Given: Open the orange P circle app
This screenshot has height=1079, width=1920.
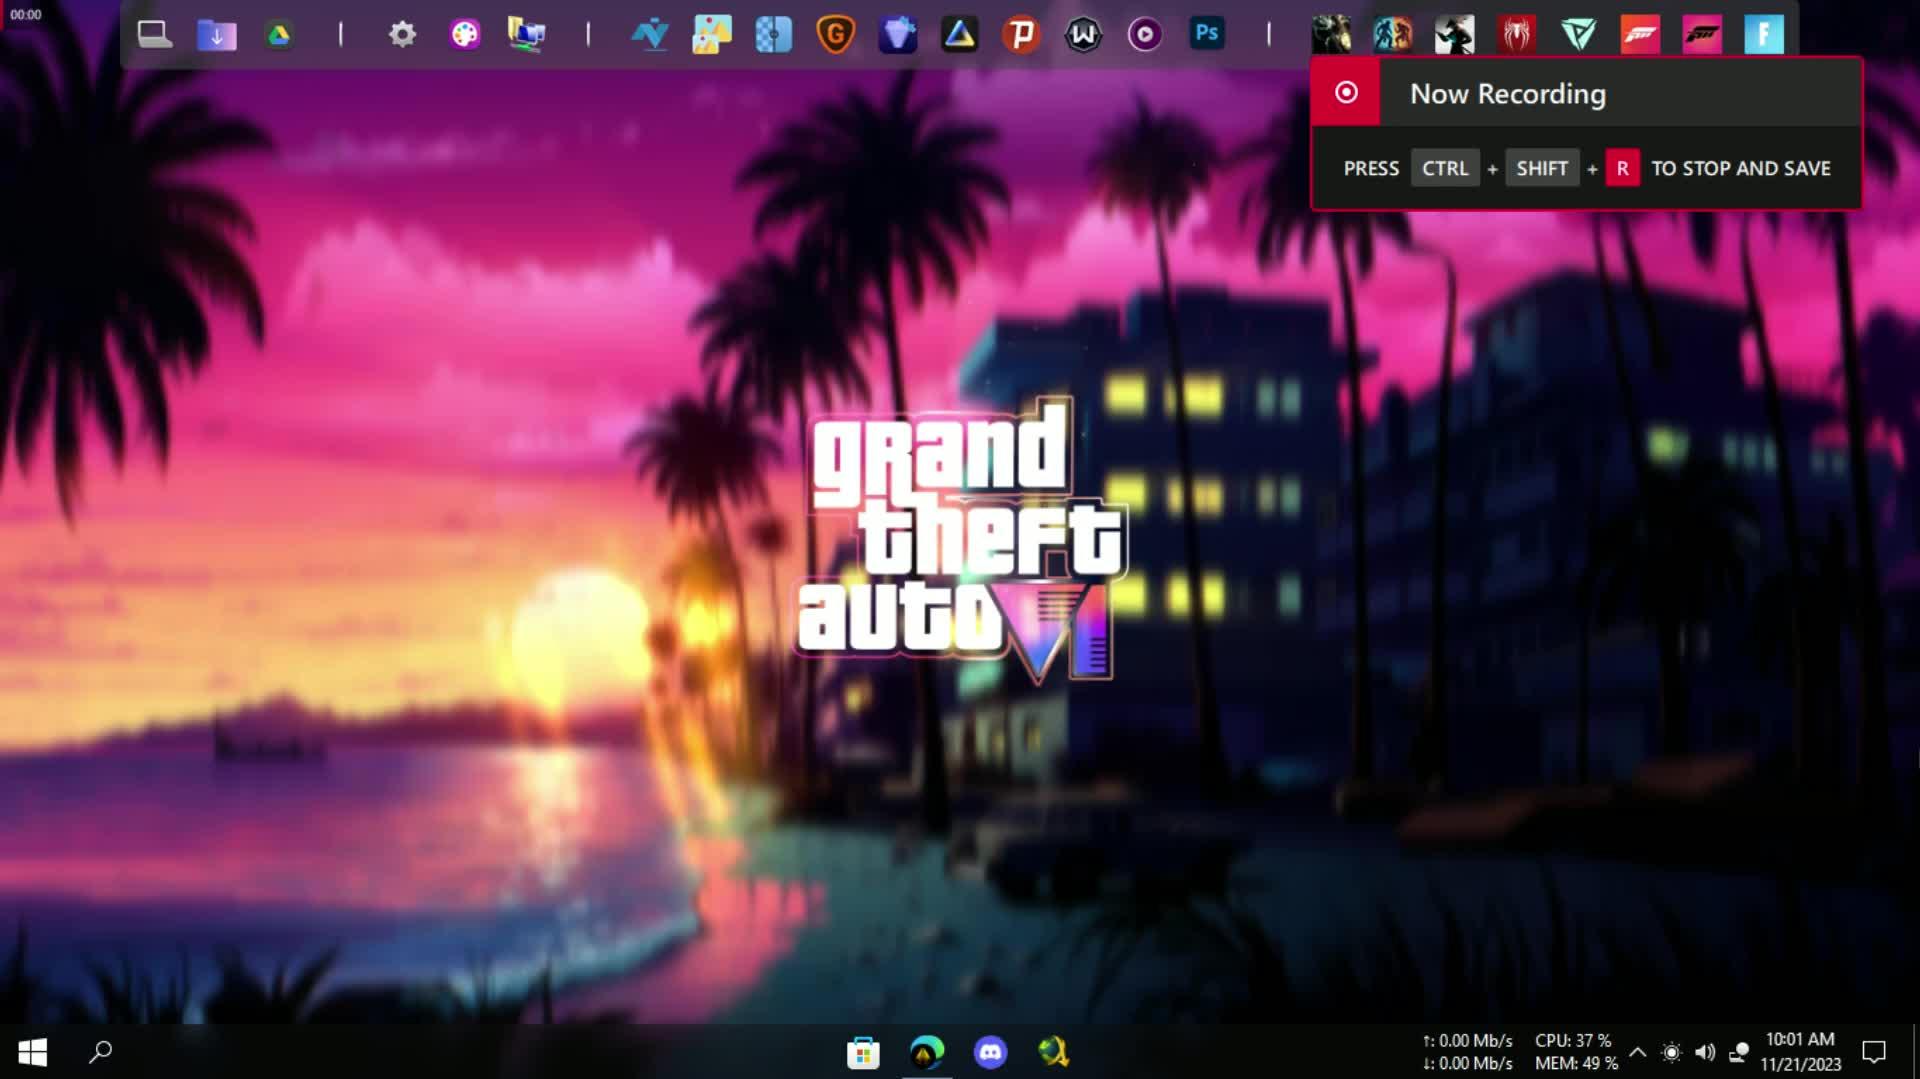Looking at the screenshot, I should [1021, 35].
